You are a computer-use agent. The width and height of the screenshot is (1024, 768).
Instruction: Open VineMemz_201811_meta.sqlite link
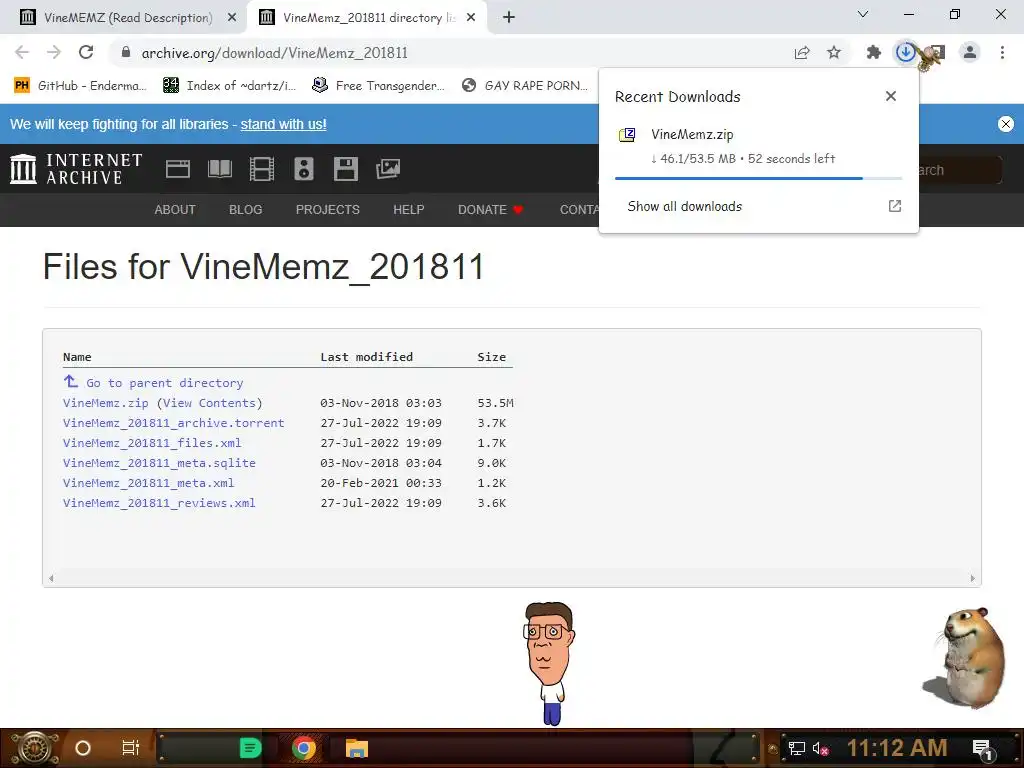159,463
